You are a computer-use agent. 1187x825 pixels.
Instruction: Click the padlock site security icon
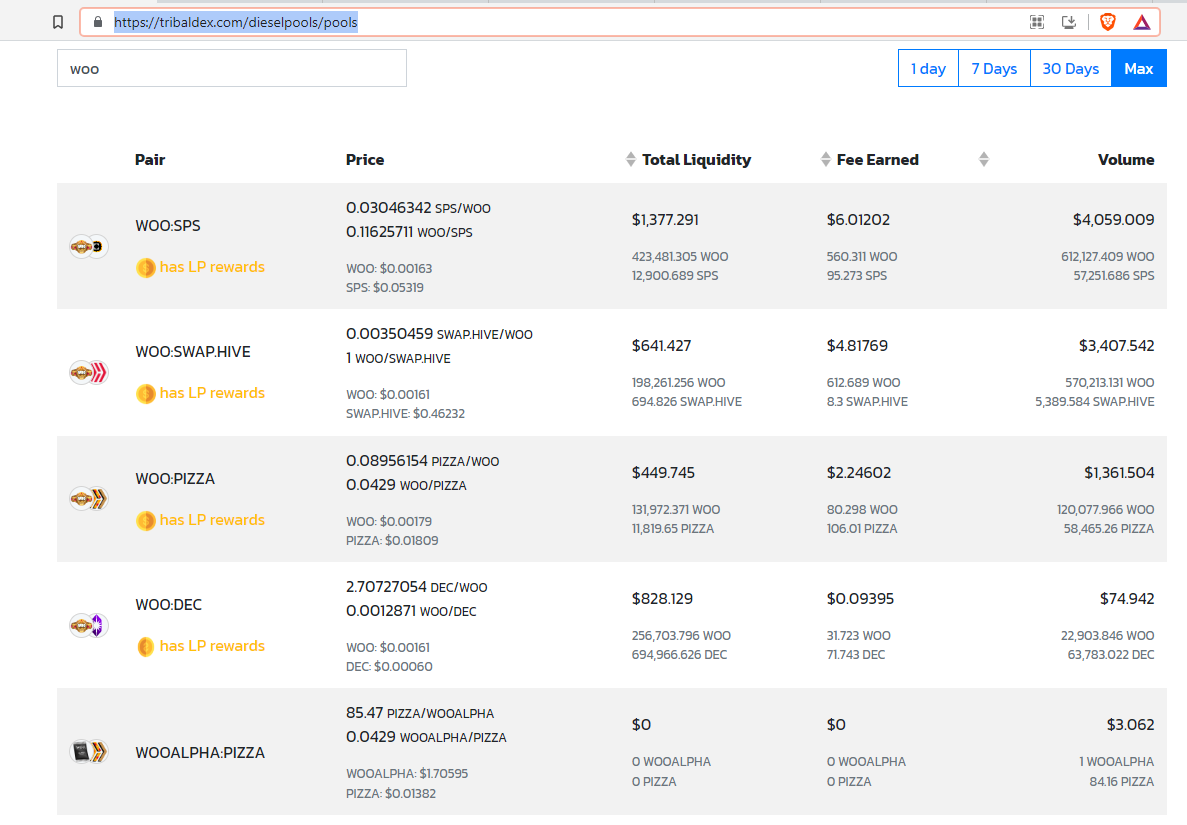[98, 22]
